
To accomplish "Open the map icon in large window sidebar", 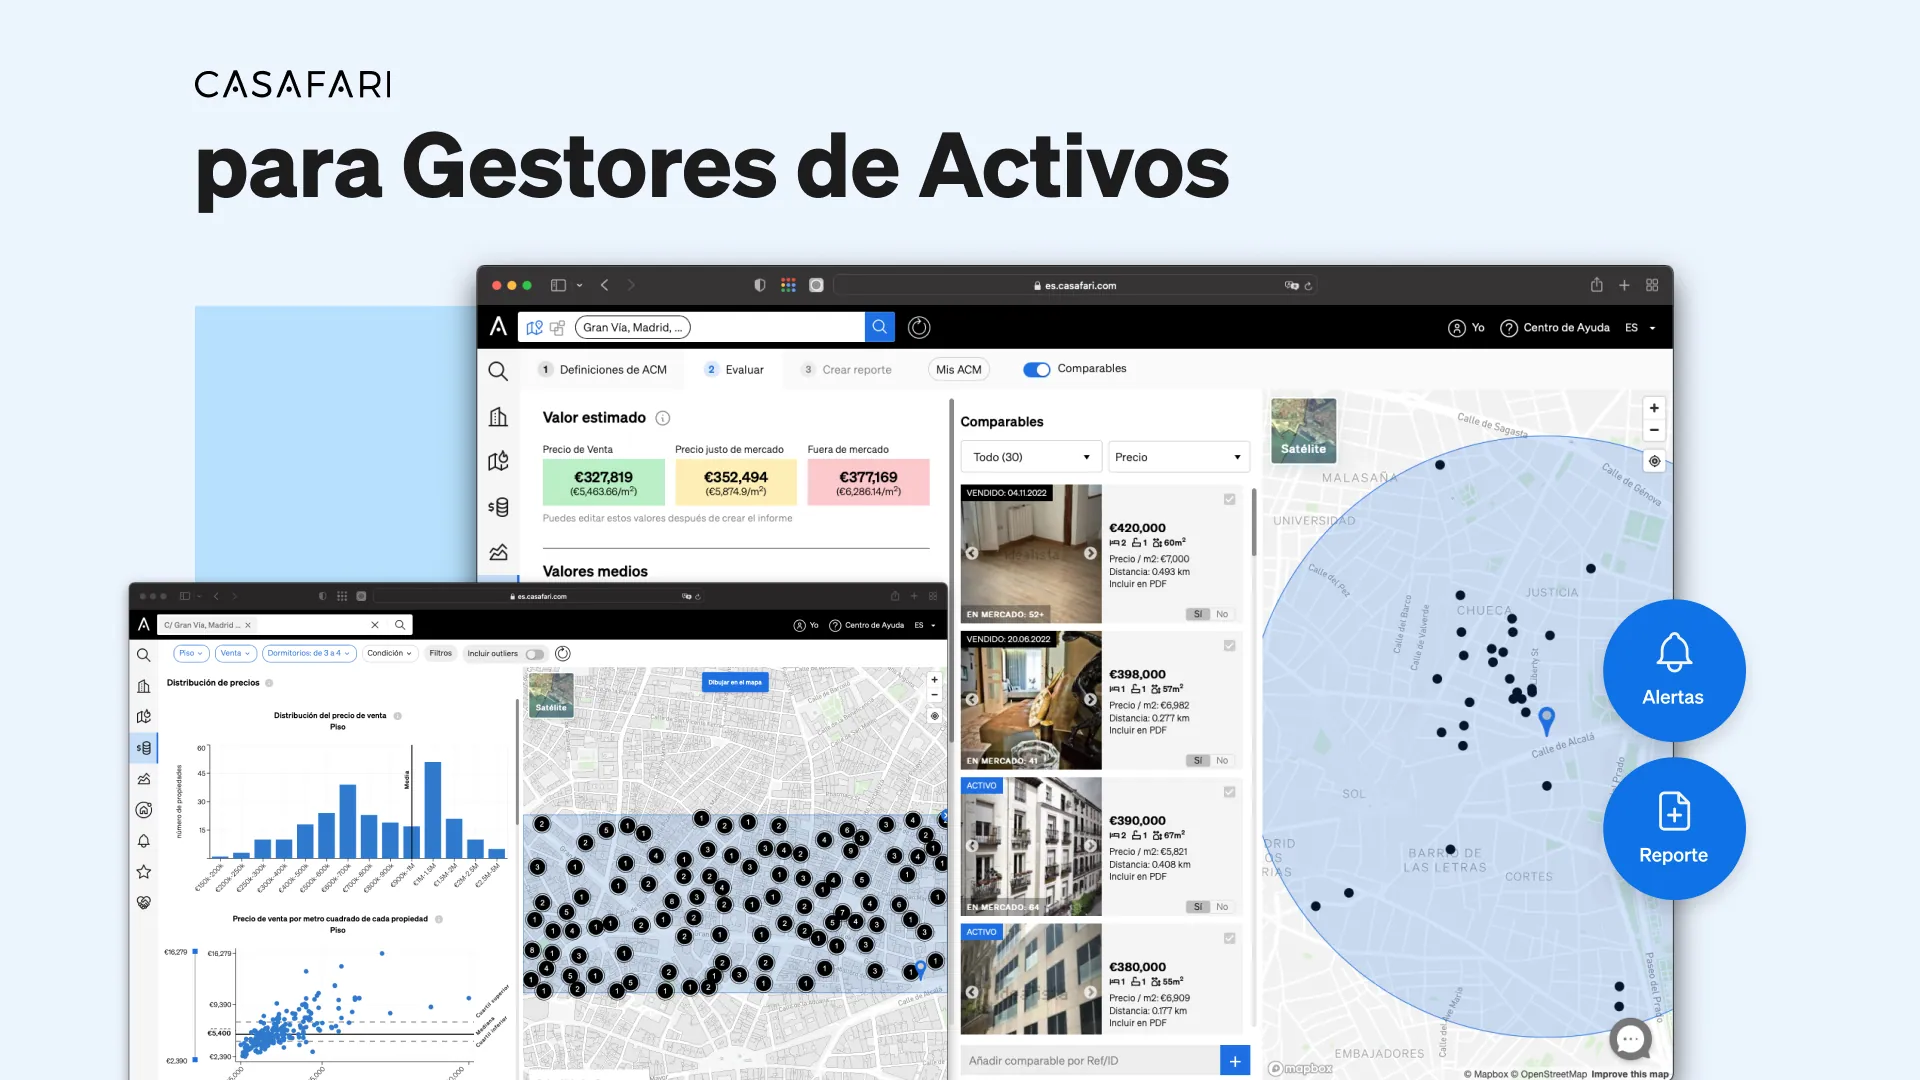I will point(498,461).
